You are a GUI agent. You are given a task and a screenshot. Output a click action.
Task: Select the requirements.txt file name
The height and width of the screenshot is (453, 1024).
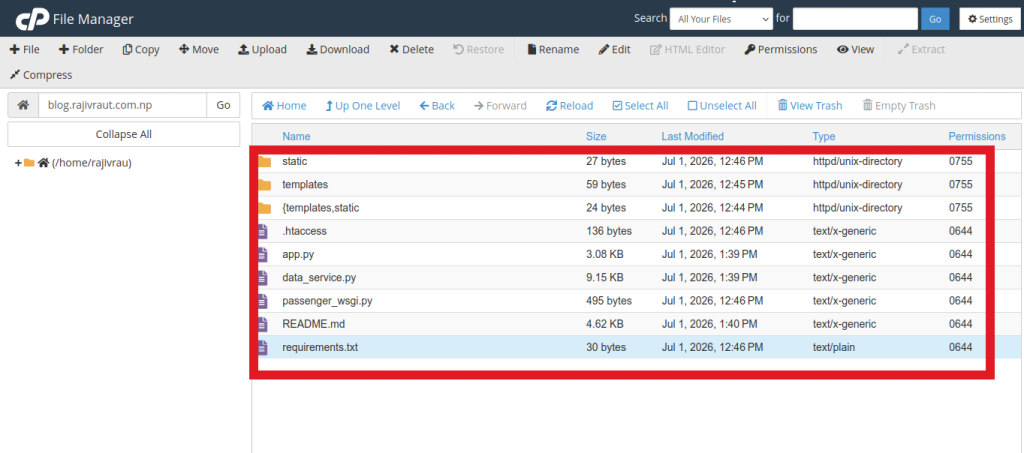pos(320,347)
